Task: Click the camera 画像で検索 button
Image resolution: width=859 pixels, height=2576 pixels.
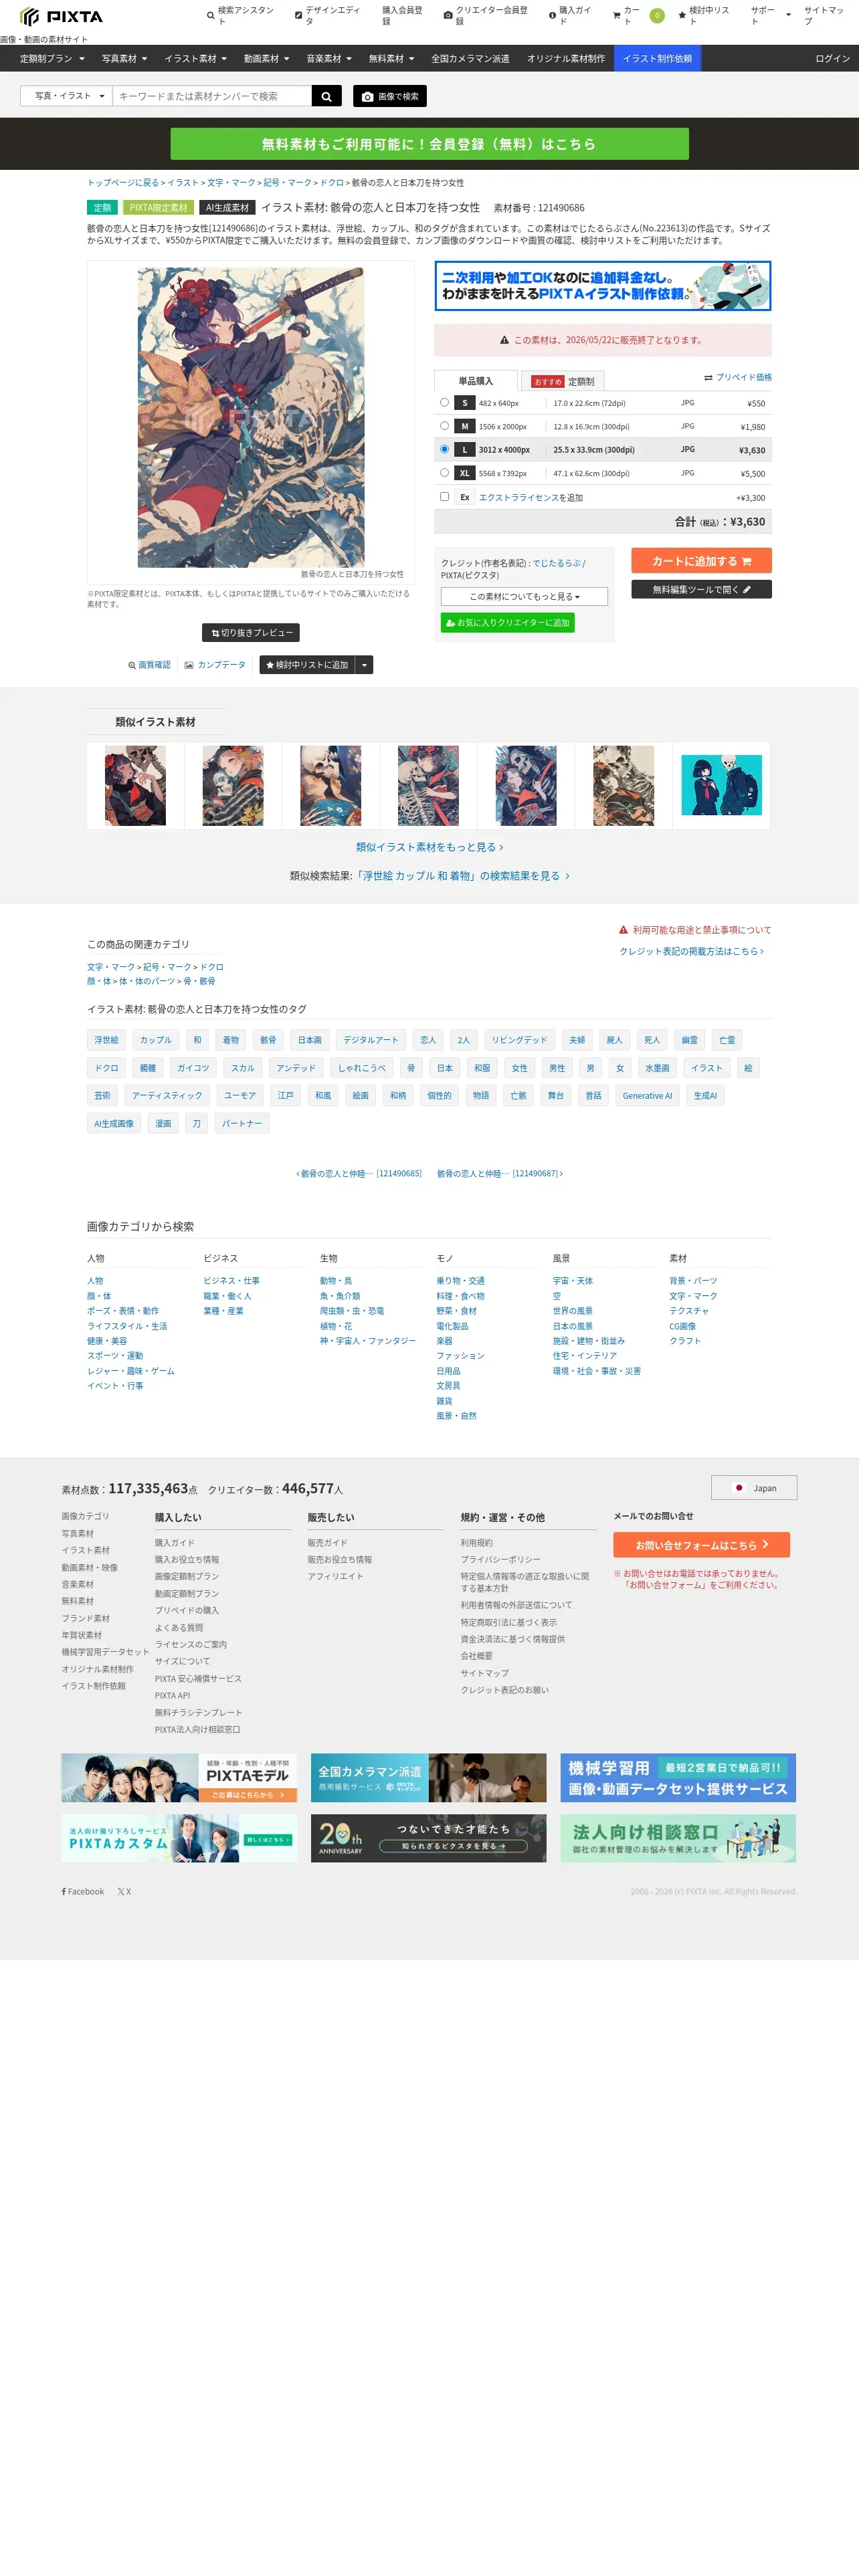Action: pos(390,96)
